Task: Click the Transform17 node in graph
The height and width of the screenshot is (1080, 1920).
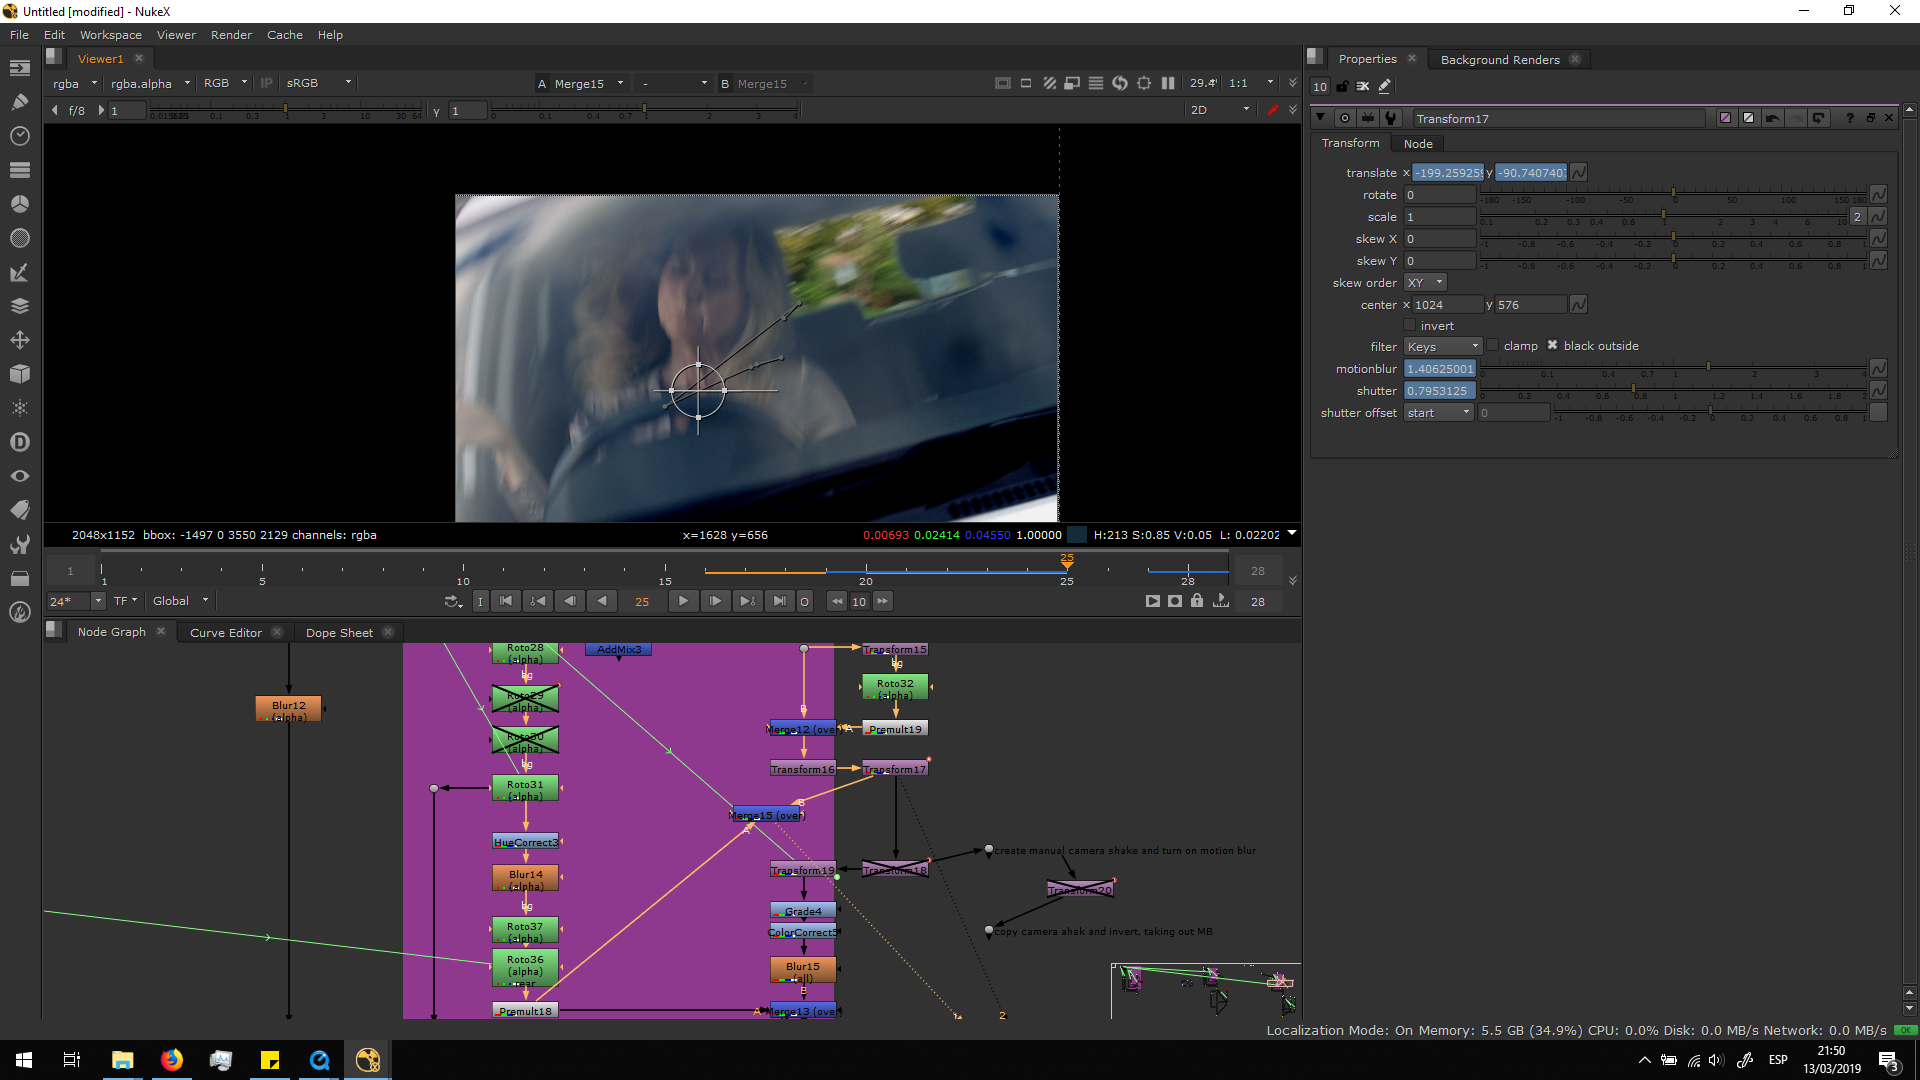Action: (895, 769)
